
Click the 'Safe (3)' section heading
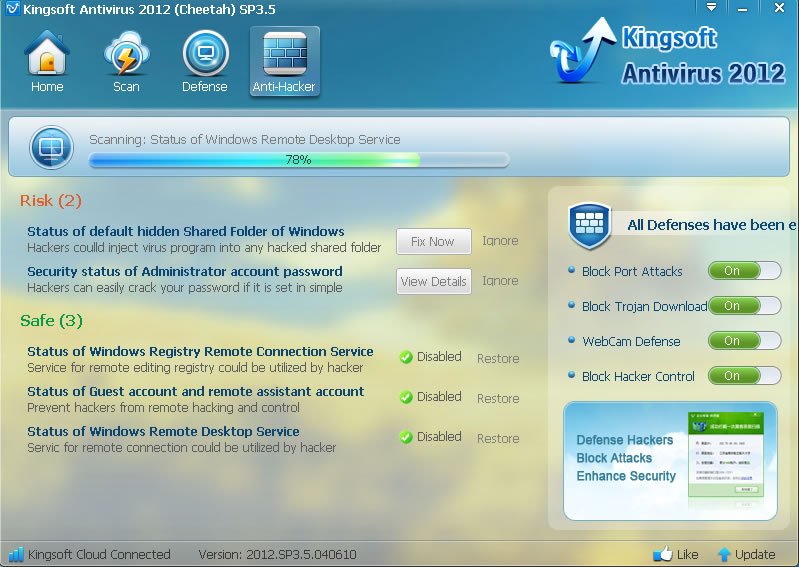point(51,321)
